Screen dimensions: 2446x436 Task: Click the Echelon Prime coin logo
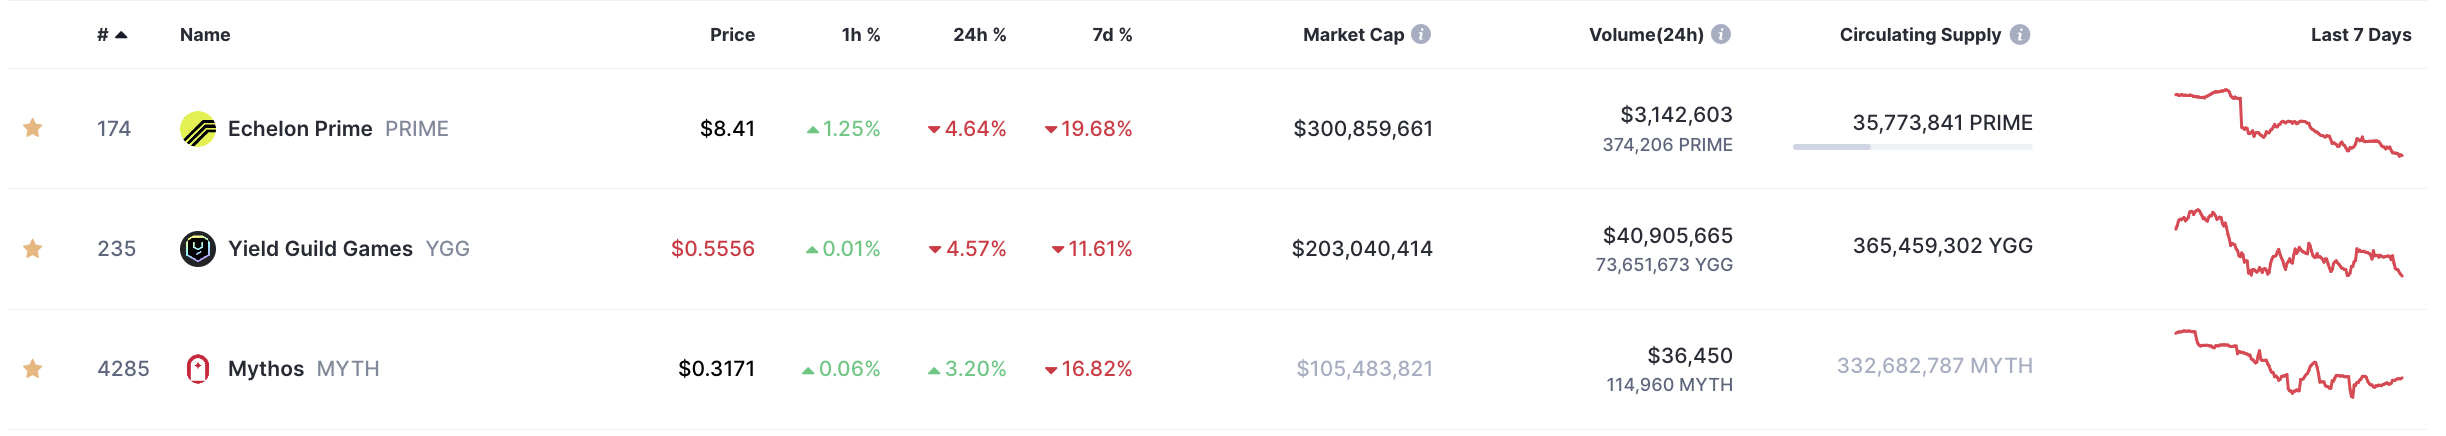point(198,129)
